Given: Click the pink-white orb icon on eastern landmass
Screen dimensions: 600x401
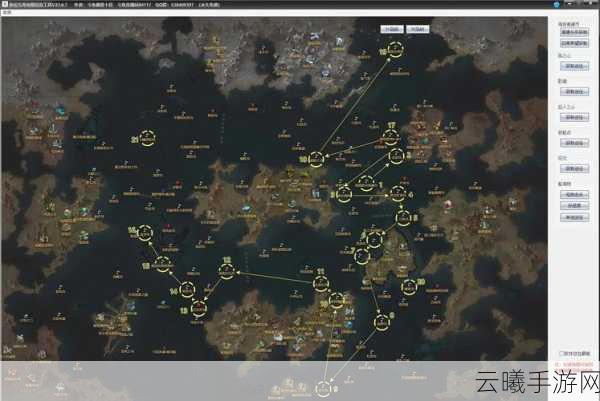Looking at the screenshot, I should 447,204.
